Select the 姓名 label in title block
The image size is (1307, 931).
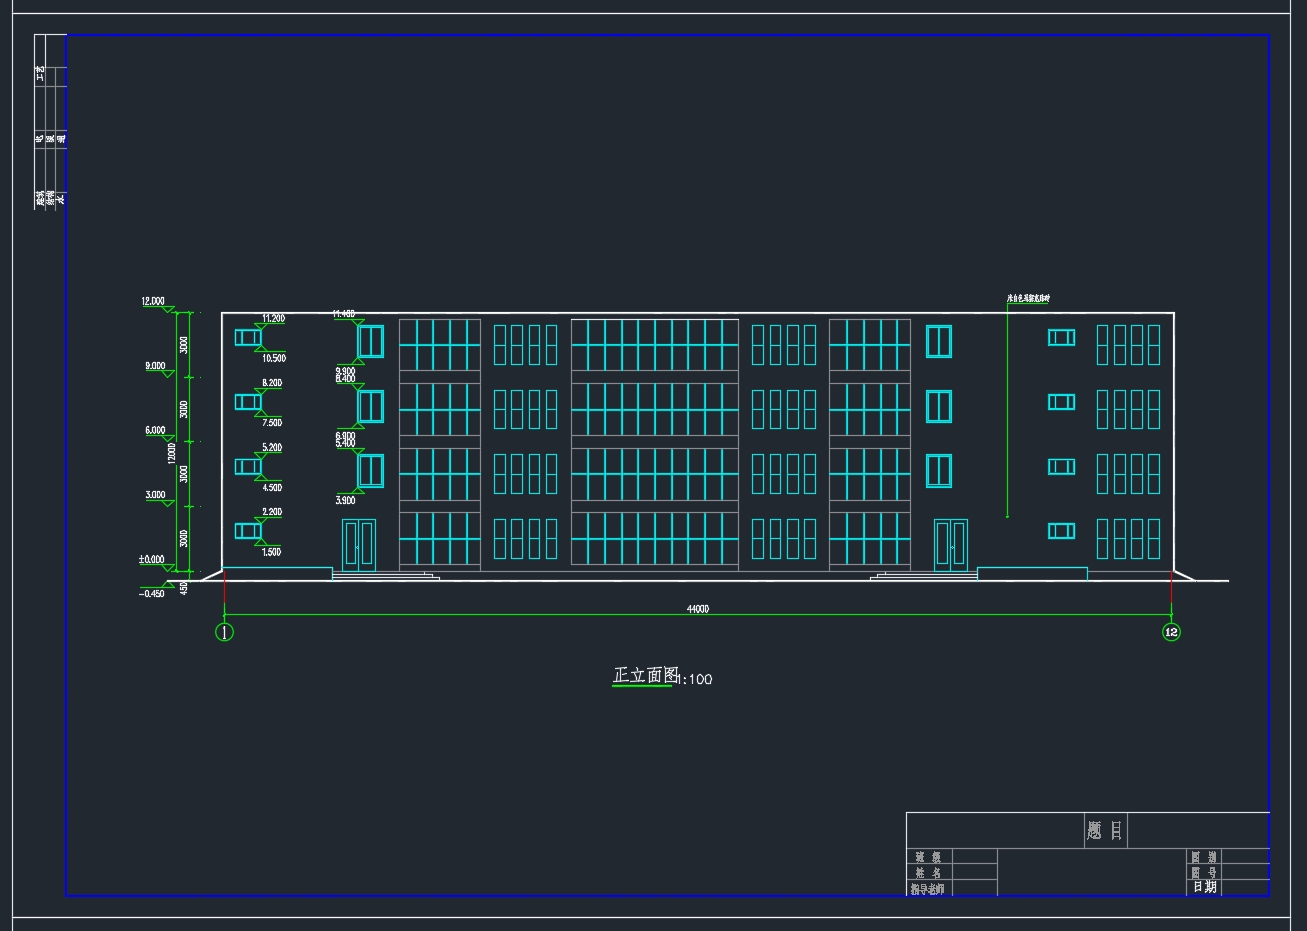[928, 873]
